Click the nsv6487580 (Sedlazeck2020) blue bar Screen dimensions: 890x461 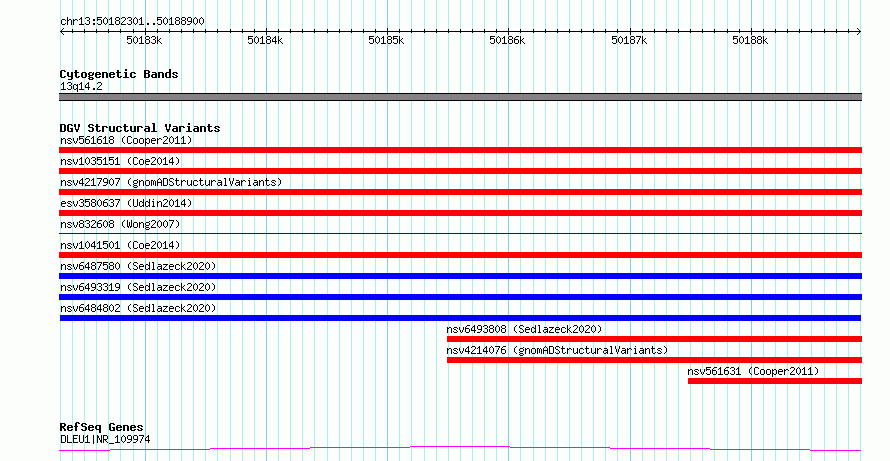[460, 276]
